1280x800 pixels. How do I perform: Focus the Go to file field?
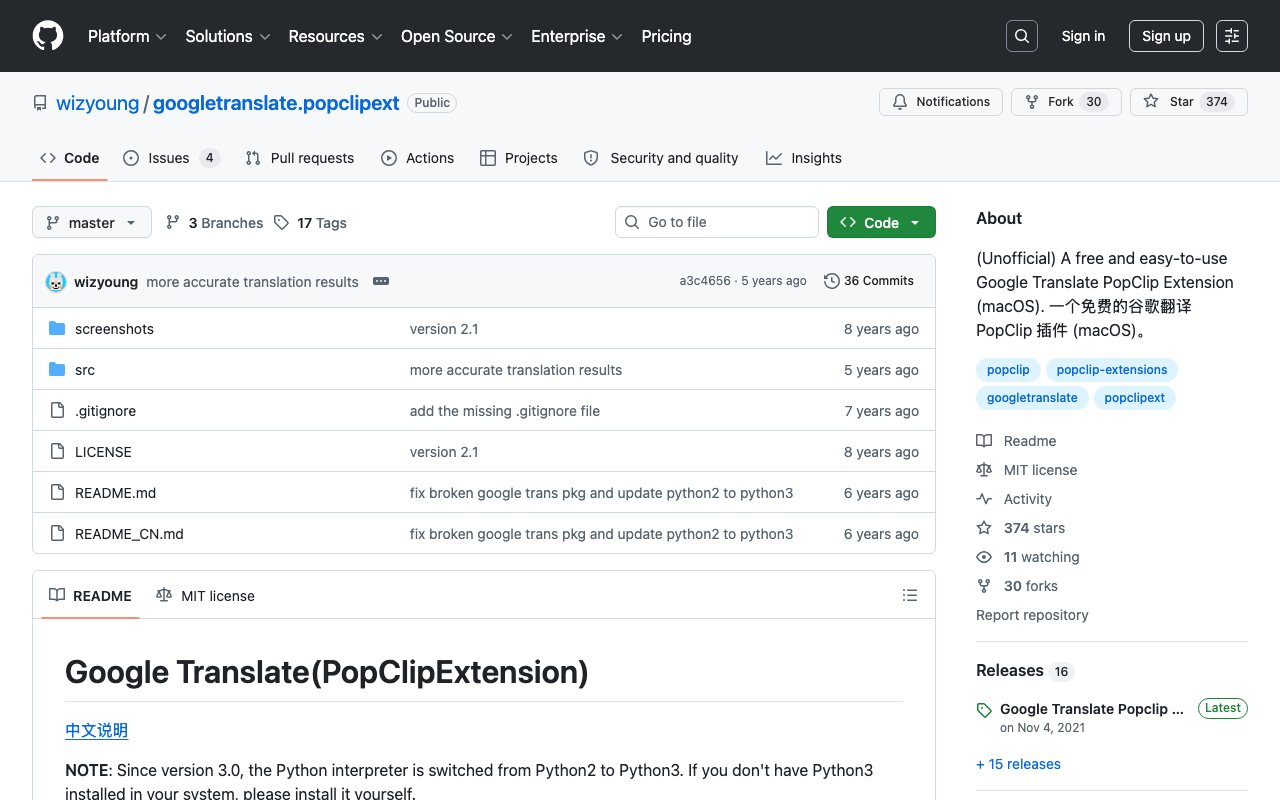717,222
